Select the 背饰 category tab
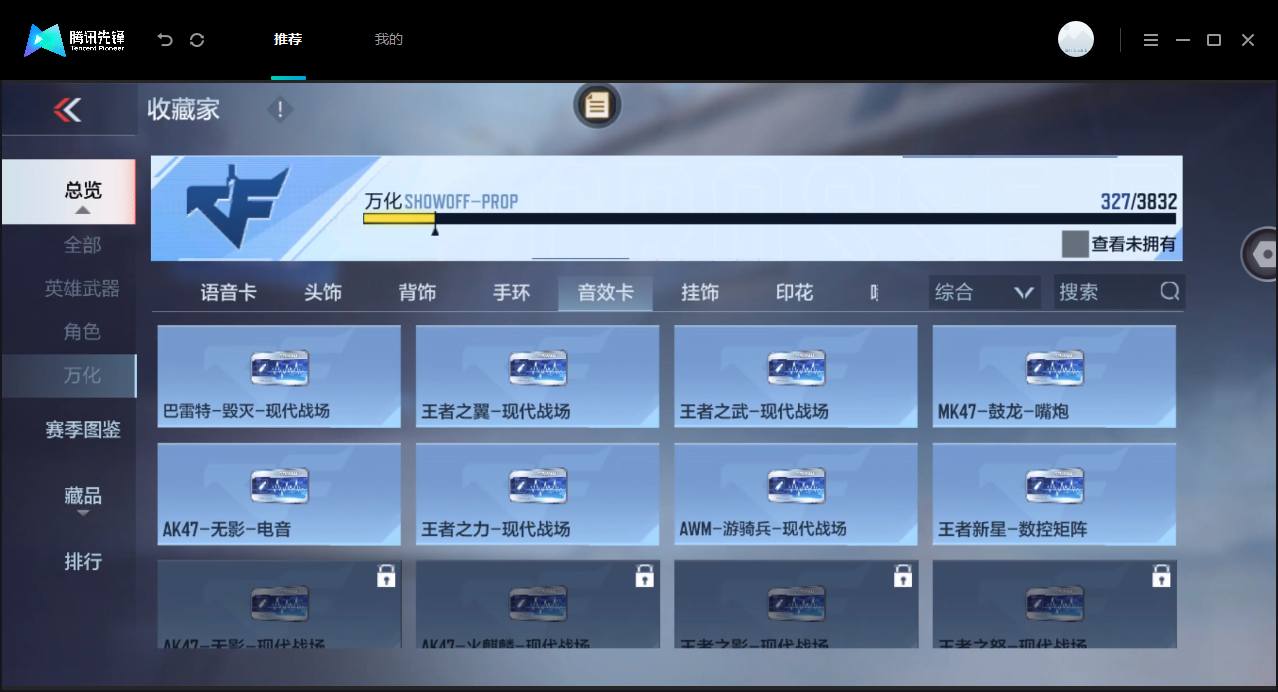 coord(417,292)
